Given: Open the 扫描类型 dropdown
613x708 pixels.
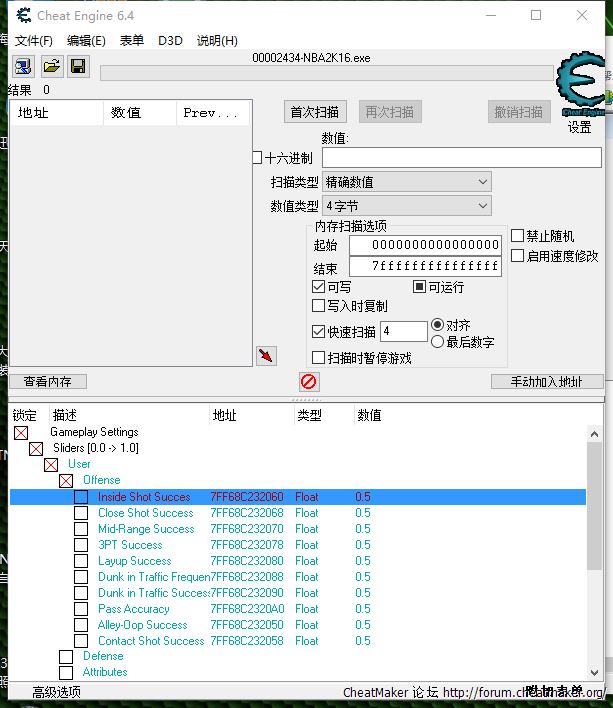Looking at the screenshot, I should [x=406, y=182].
